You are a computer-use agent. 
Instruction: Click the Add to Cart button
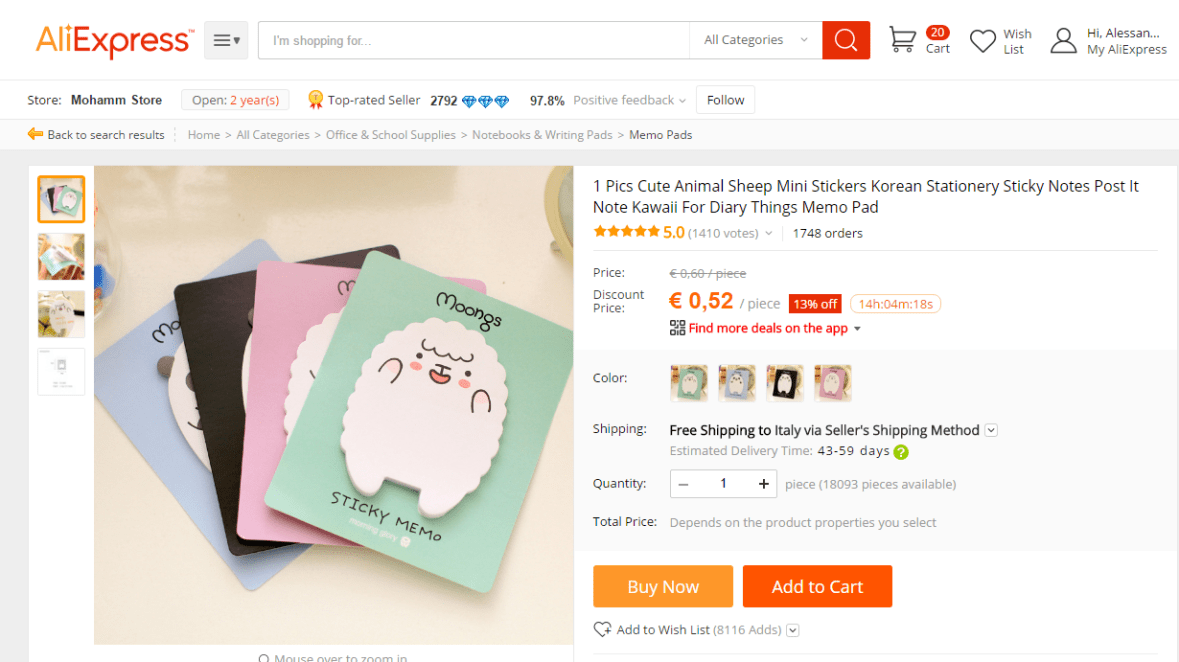[817, 587]
